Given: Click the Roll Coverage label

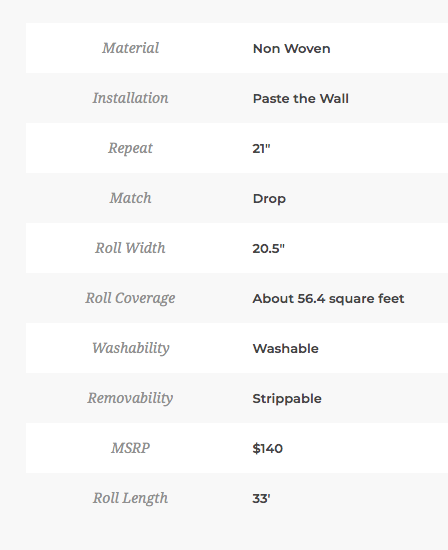Looking at the screenshot, I should tap(131, 299).
